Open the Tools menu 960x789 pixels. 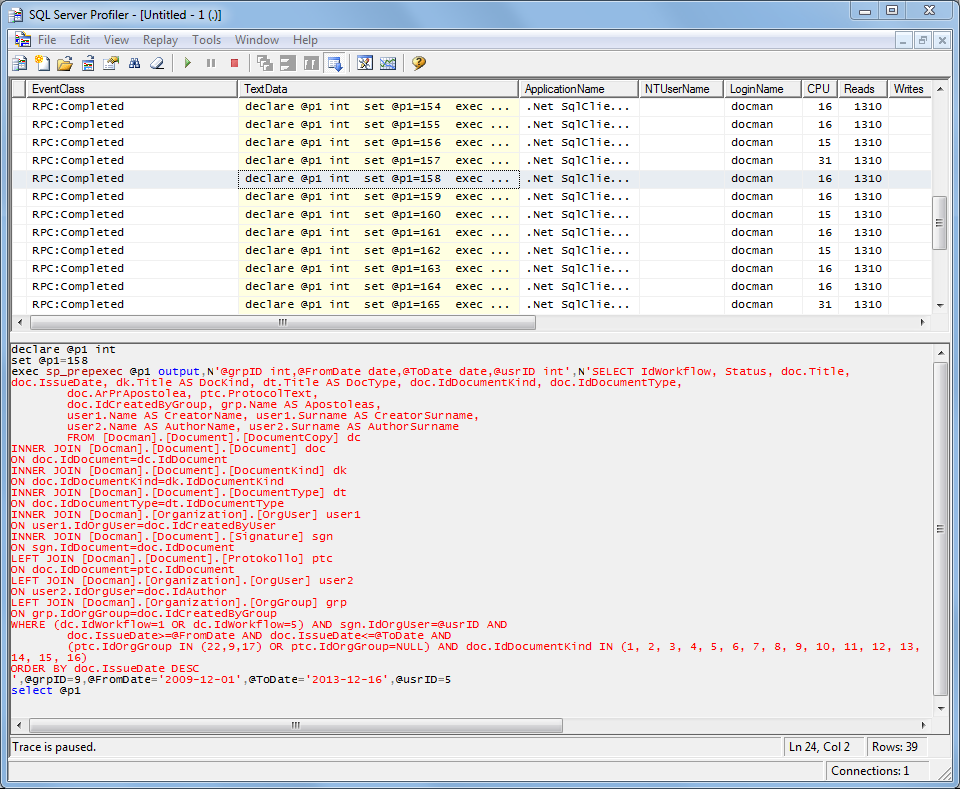pyautogui.click(x=206, y=40)
